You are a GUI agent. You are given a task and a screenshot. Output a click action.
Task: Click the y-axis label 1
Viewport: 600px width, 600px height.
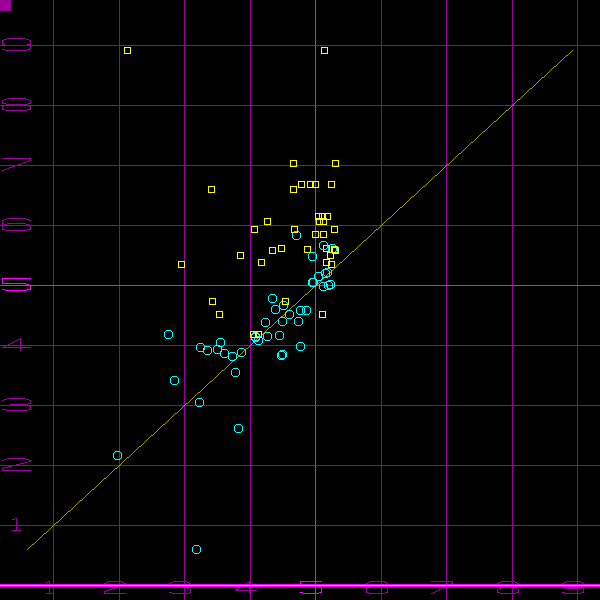click(x=15, y=525)
